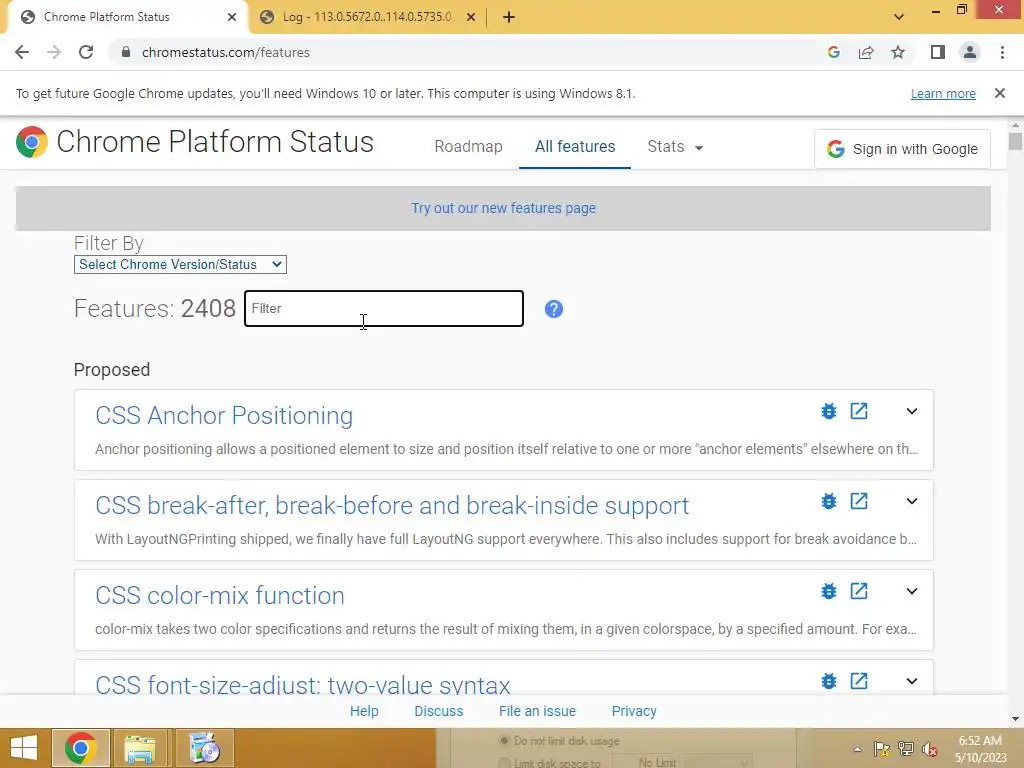The height and width of the screenshot is (768, 1024).
Task: Expand the CSS font-size-adjust card
Action: point(912,681)
